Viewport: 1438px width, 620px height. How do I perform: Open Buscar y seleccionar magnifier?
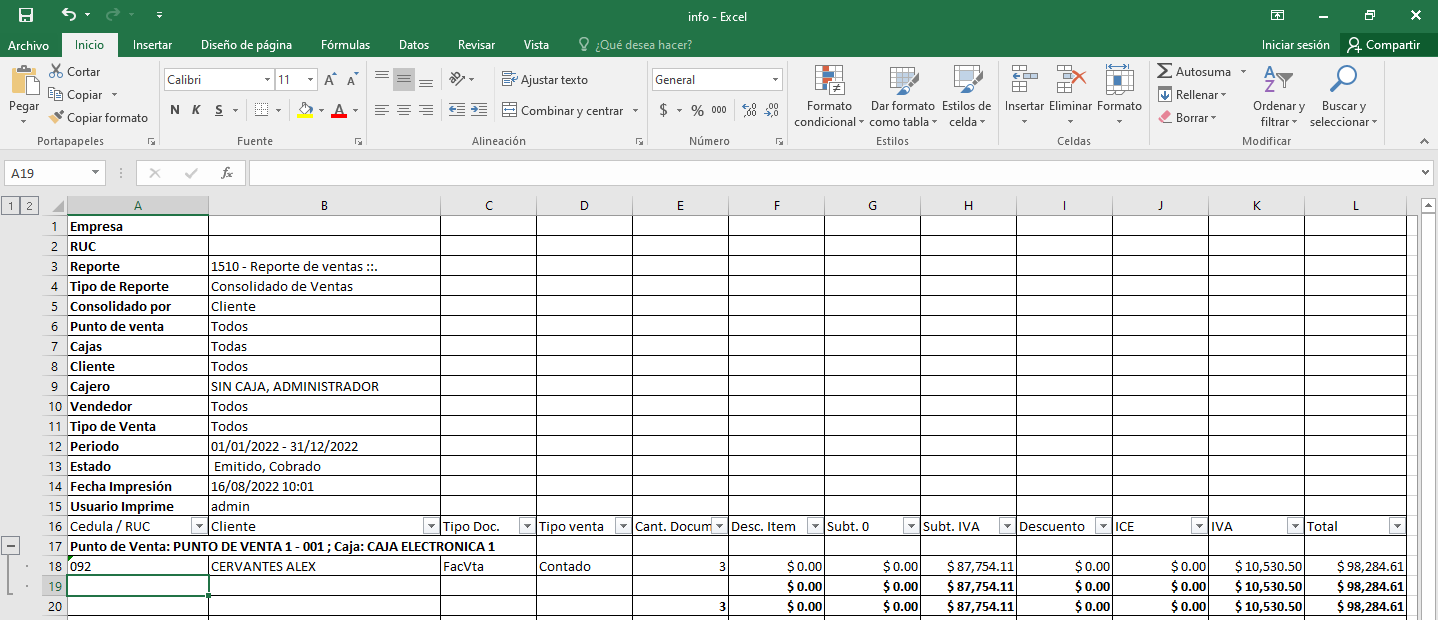1343,80
